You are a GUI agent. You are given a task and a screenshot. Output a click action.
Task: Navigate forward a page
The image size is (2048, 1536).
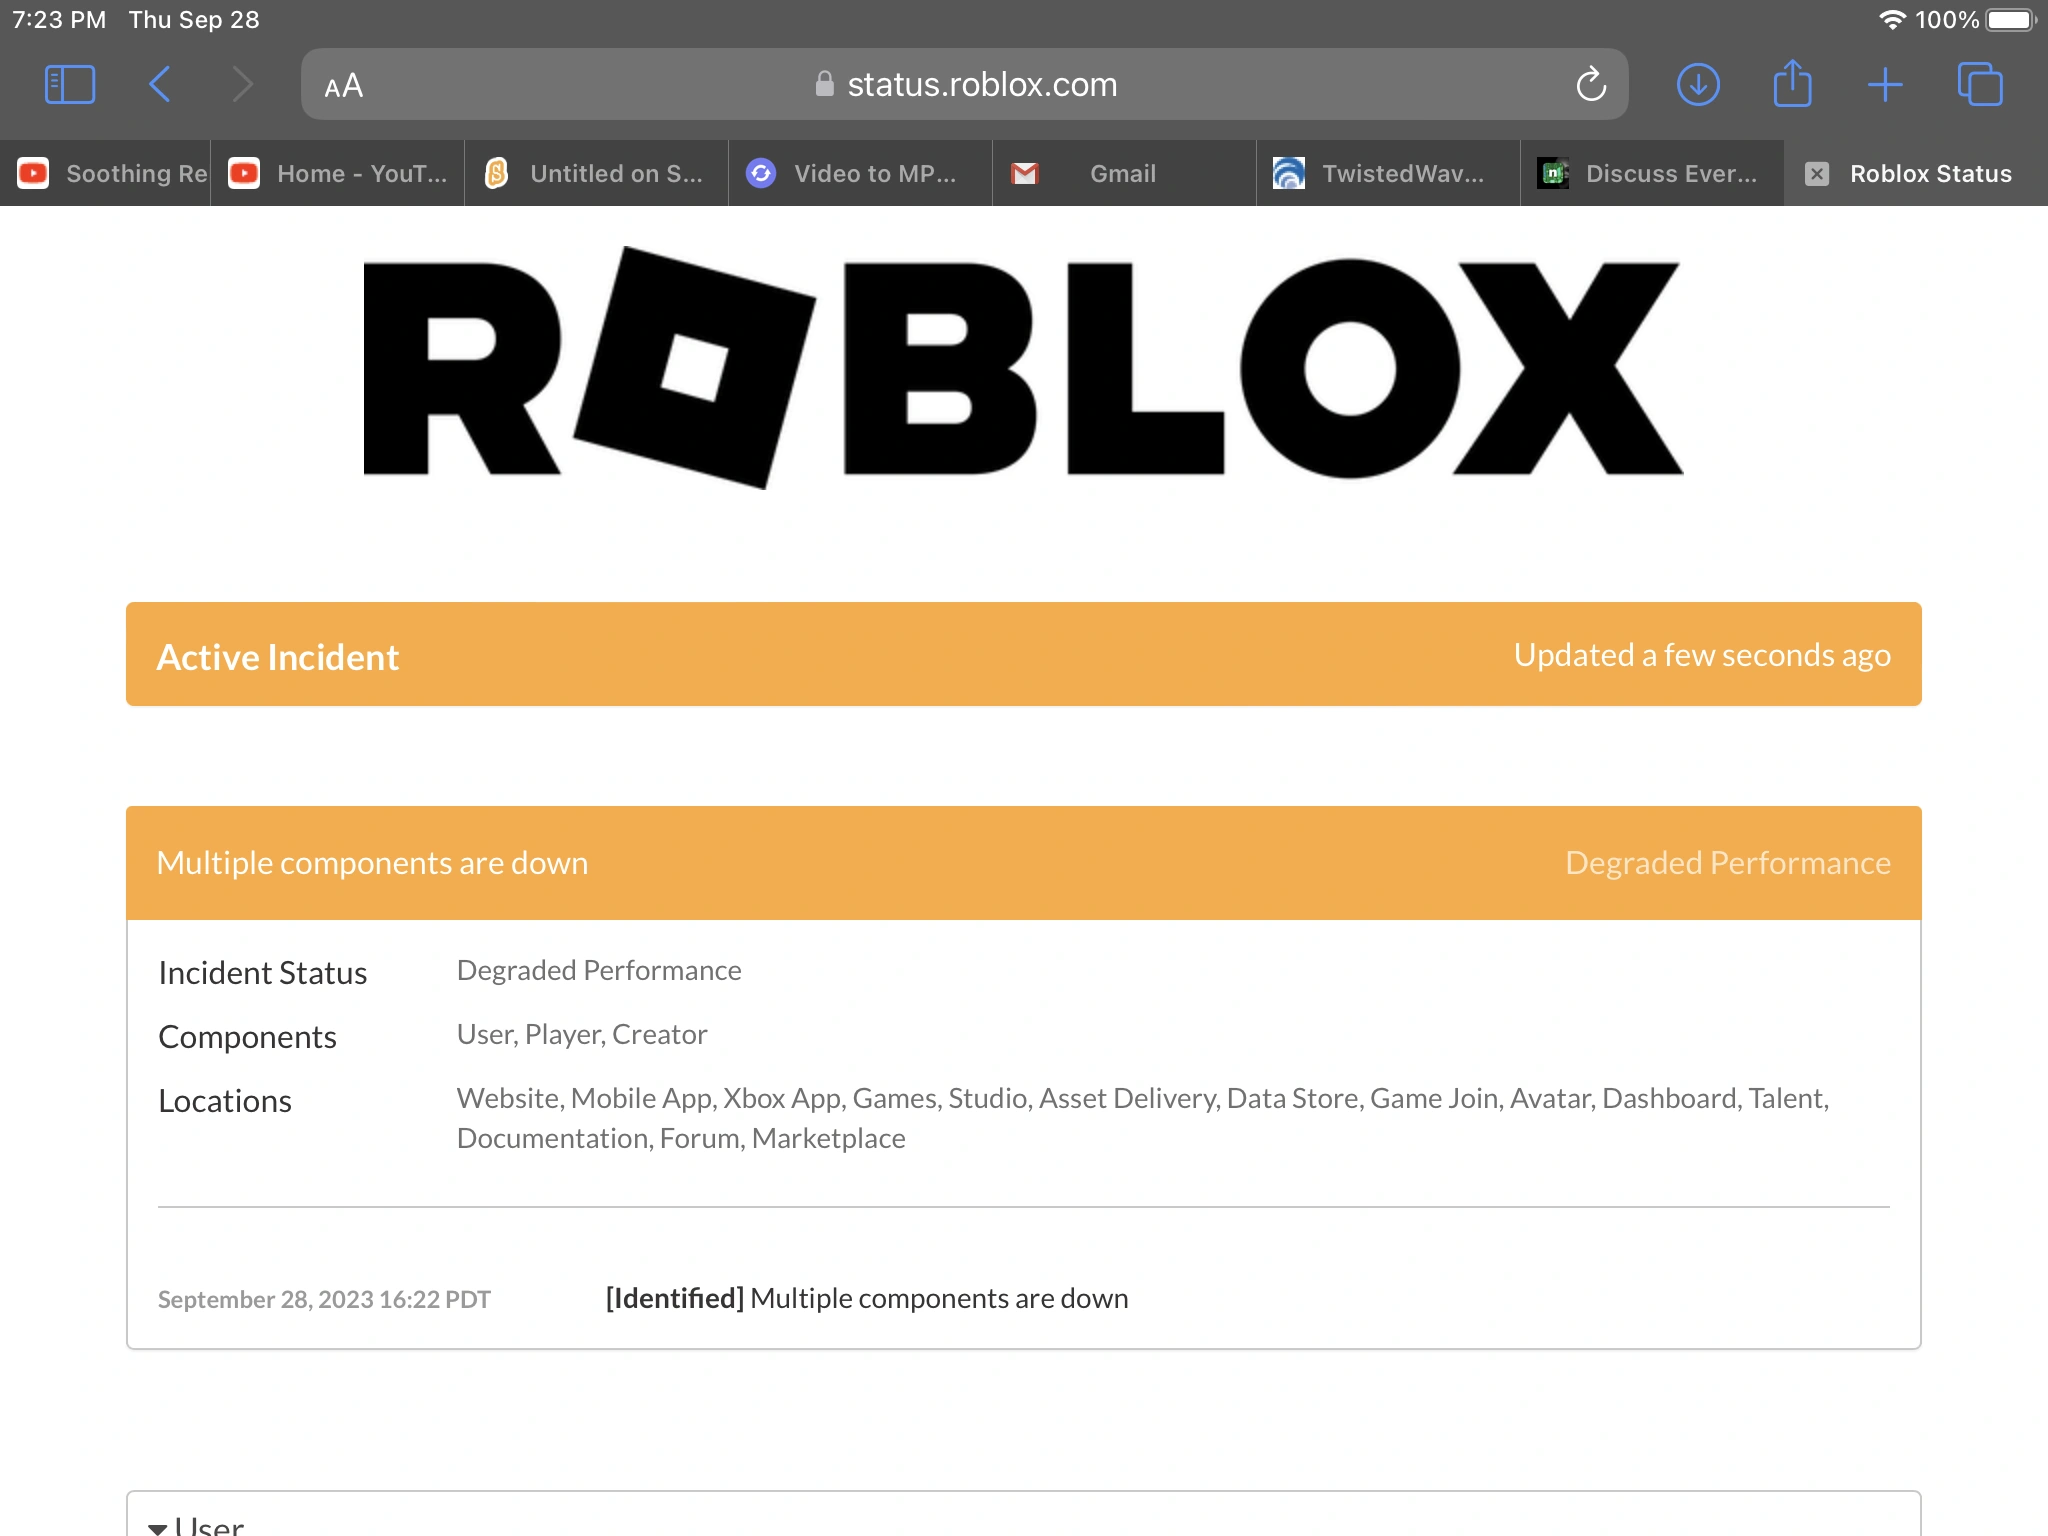242,84
